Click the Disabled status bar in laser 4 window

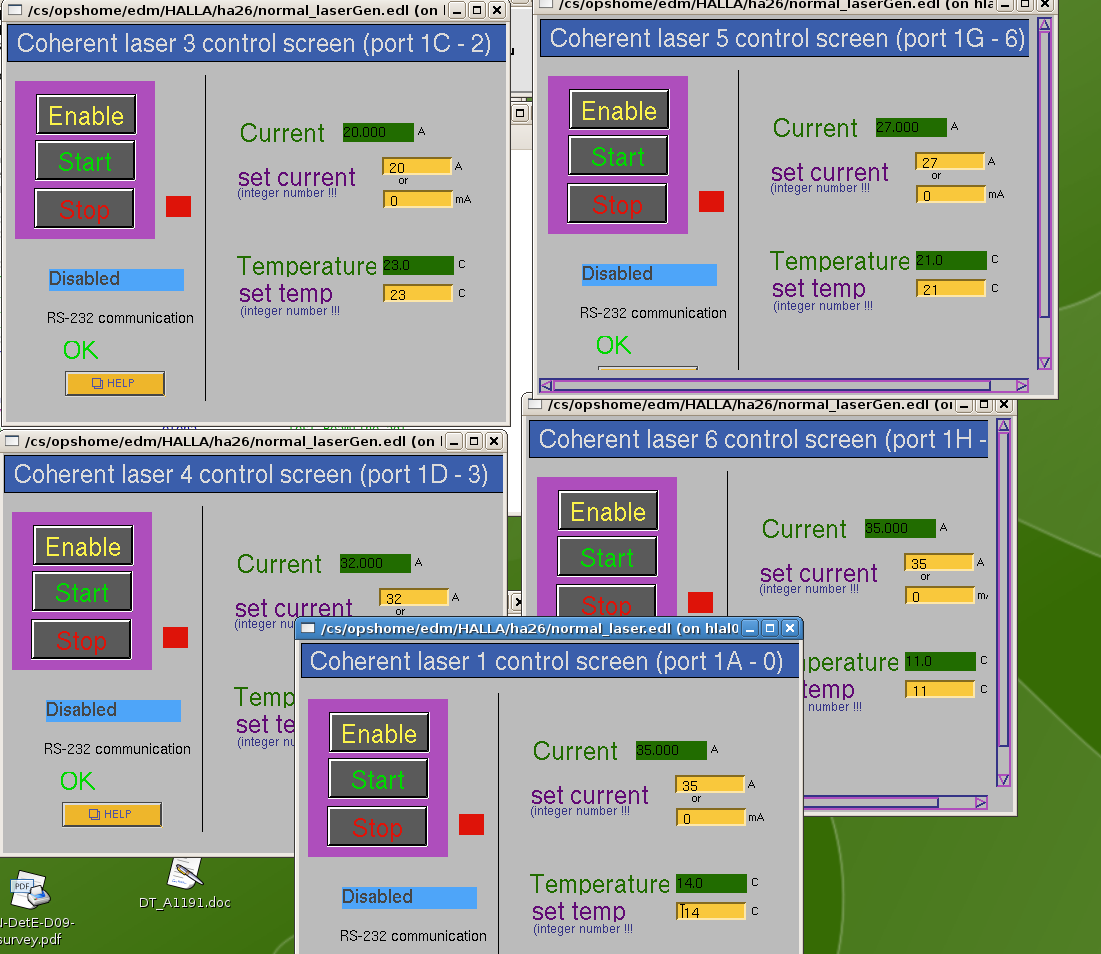[x=113, y=710]
